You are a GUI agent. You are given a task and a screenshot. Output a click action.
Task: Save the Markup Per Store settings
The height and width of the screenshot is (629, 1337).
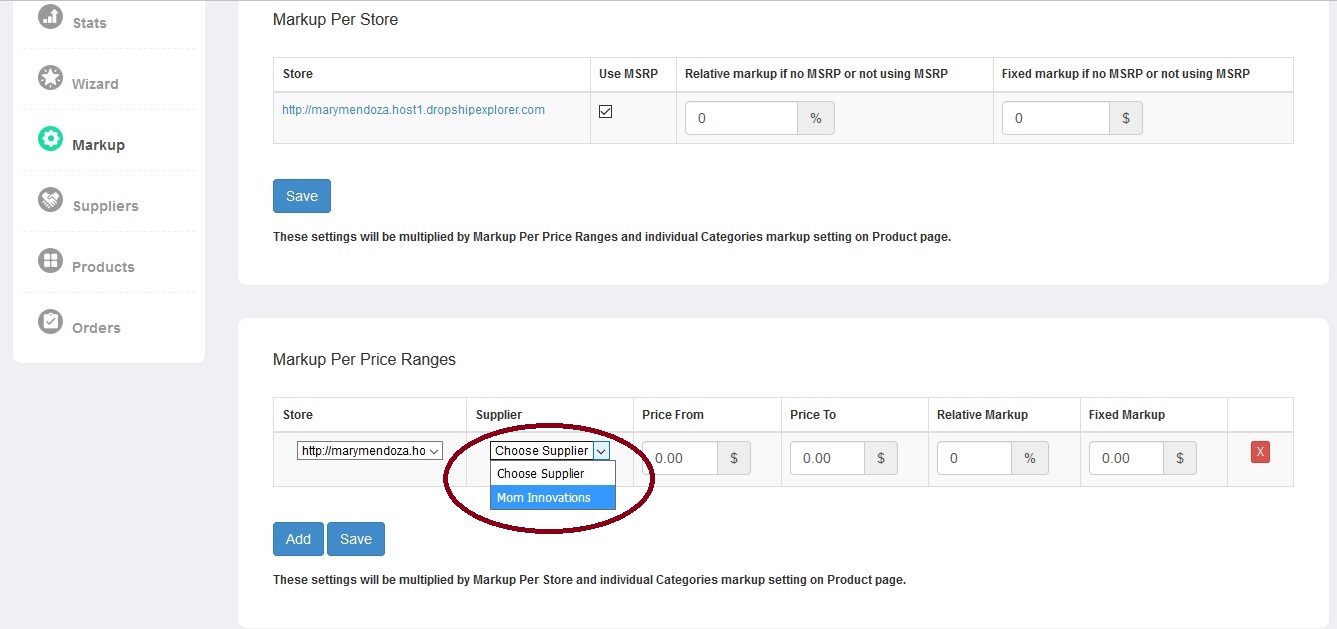click(302, 196)
